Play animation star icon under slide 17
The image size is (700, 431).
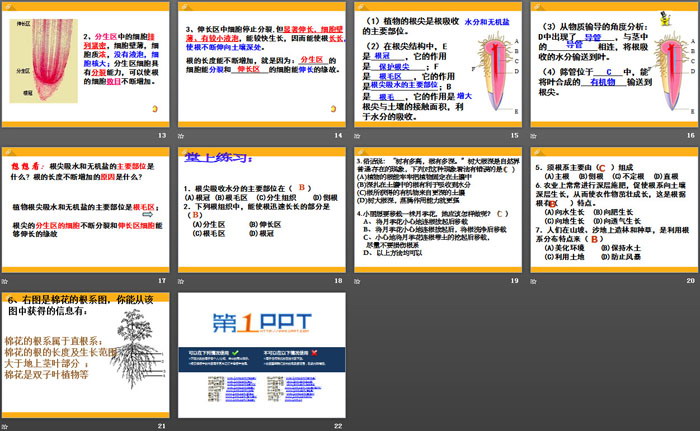click(x=5, y=281)
